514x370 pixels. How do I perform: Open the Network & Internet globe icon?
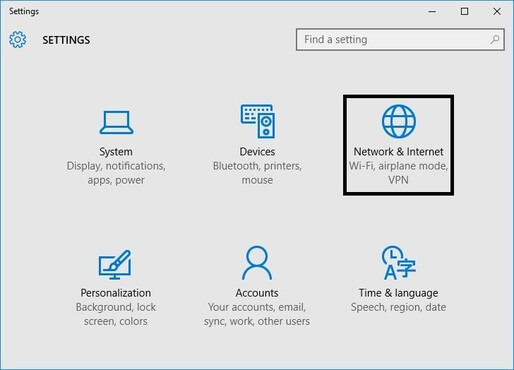399,121
